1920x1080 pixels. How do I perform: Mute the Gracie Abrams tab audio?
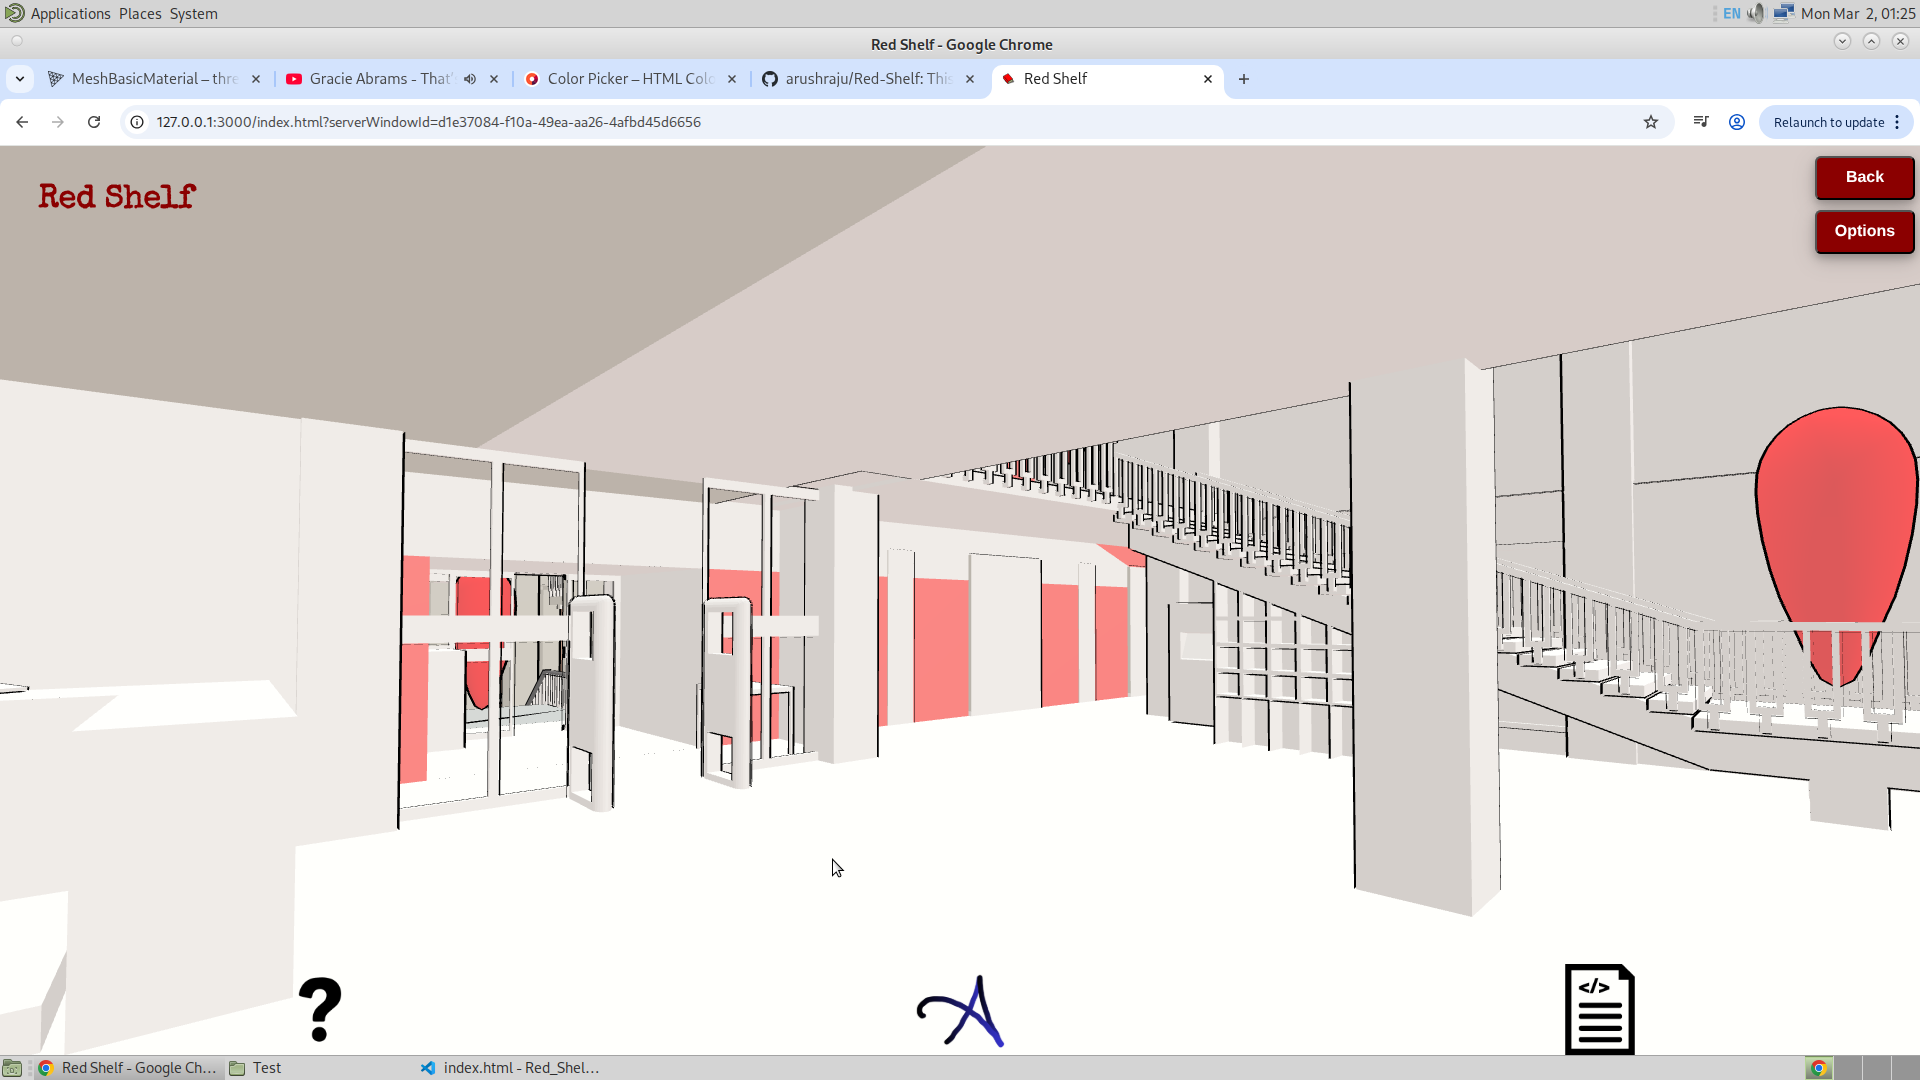pyautogui.click(x=470, y=79)
